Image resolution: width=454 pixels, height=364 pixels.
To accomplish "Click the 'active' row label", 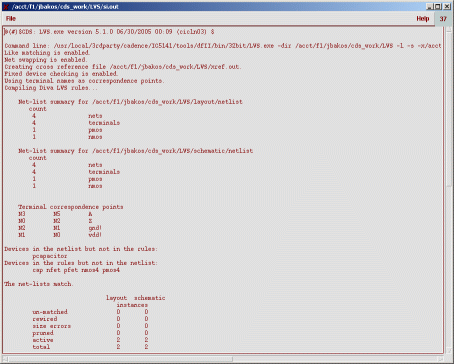I will 43,340.
